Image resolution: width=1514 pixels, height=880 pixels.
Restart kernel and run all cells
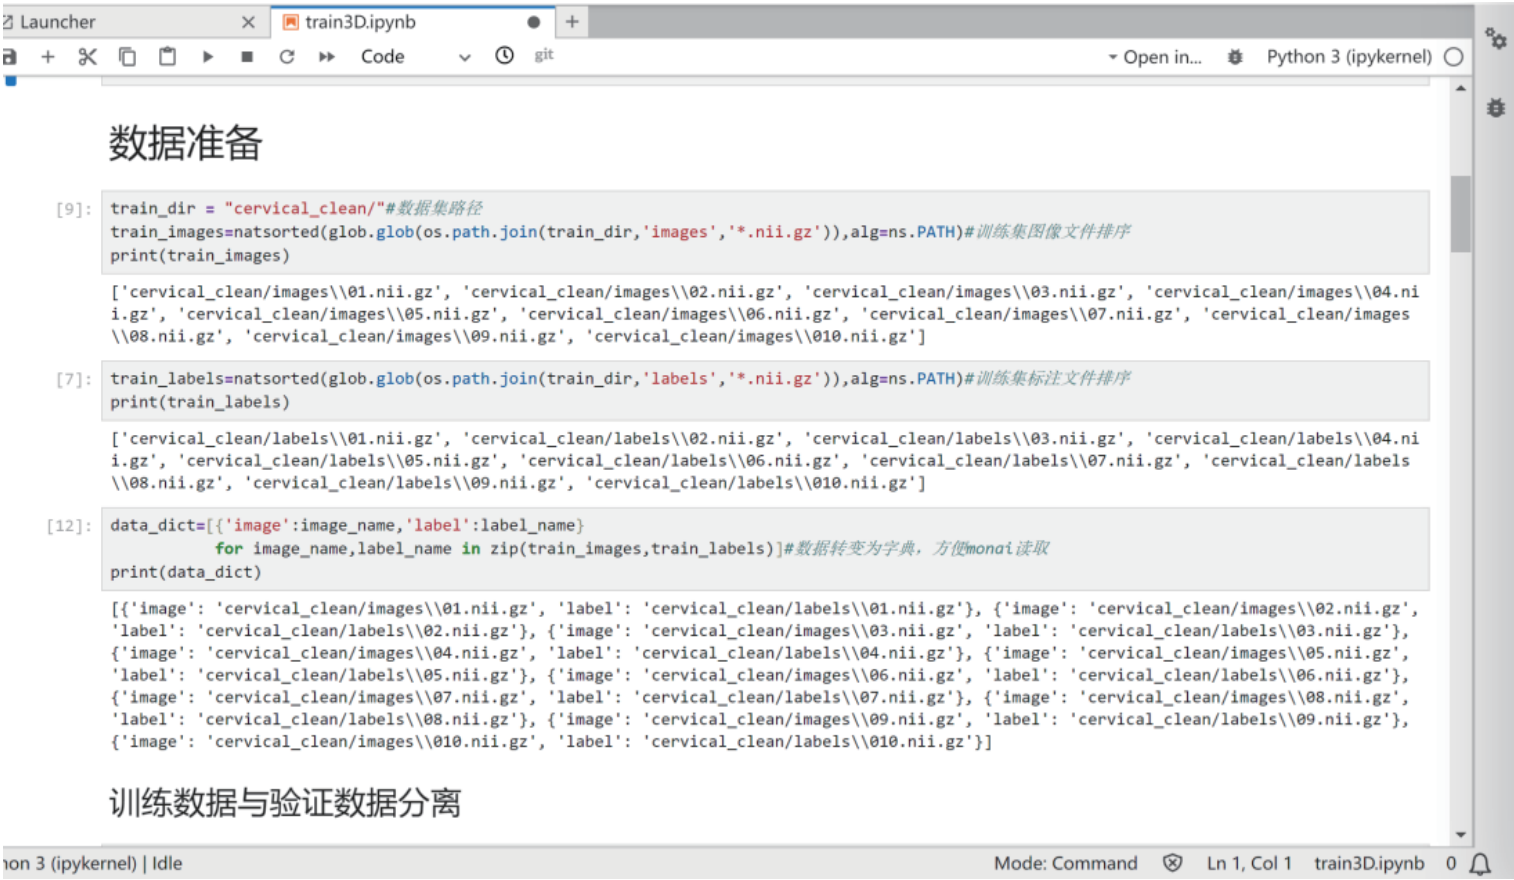[327, 57]
